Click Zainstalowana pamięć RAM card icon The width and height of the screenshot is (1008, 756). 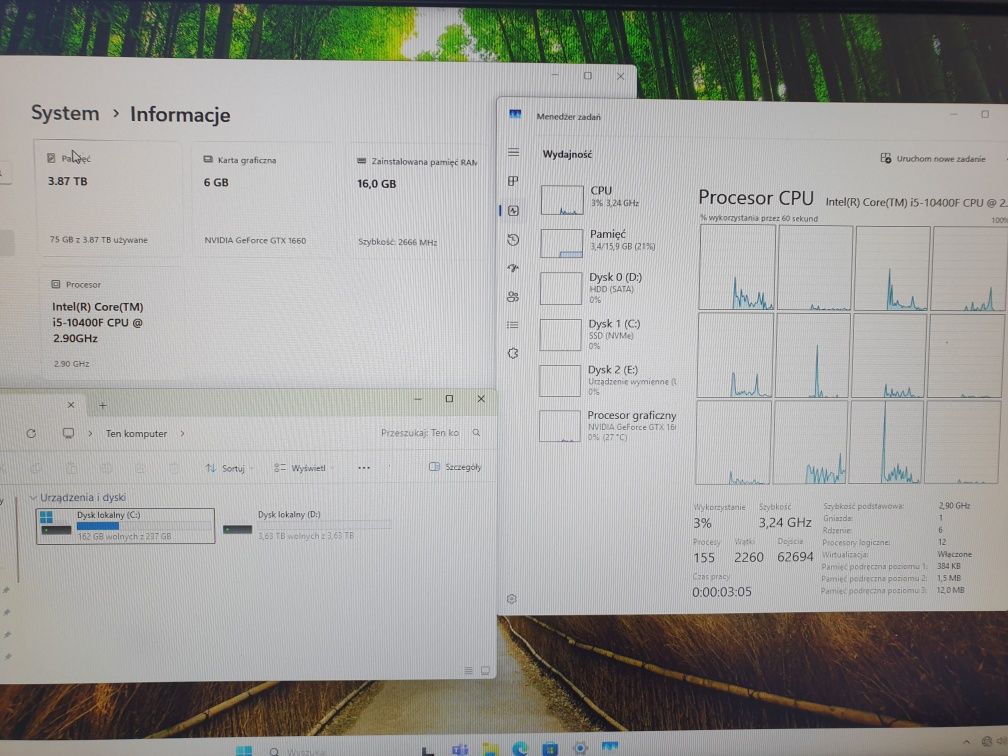(361, 161)
